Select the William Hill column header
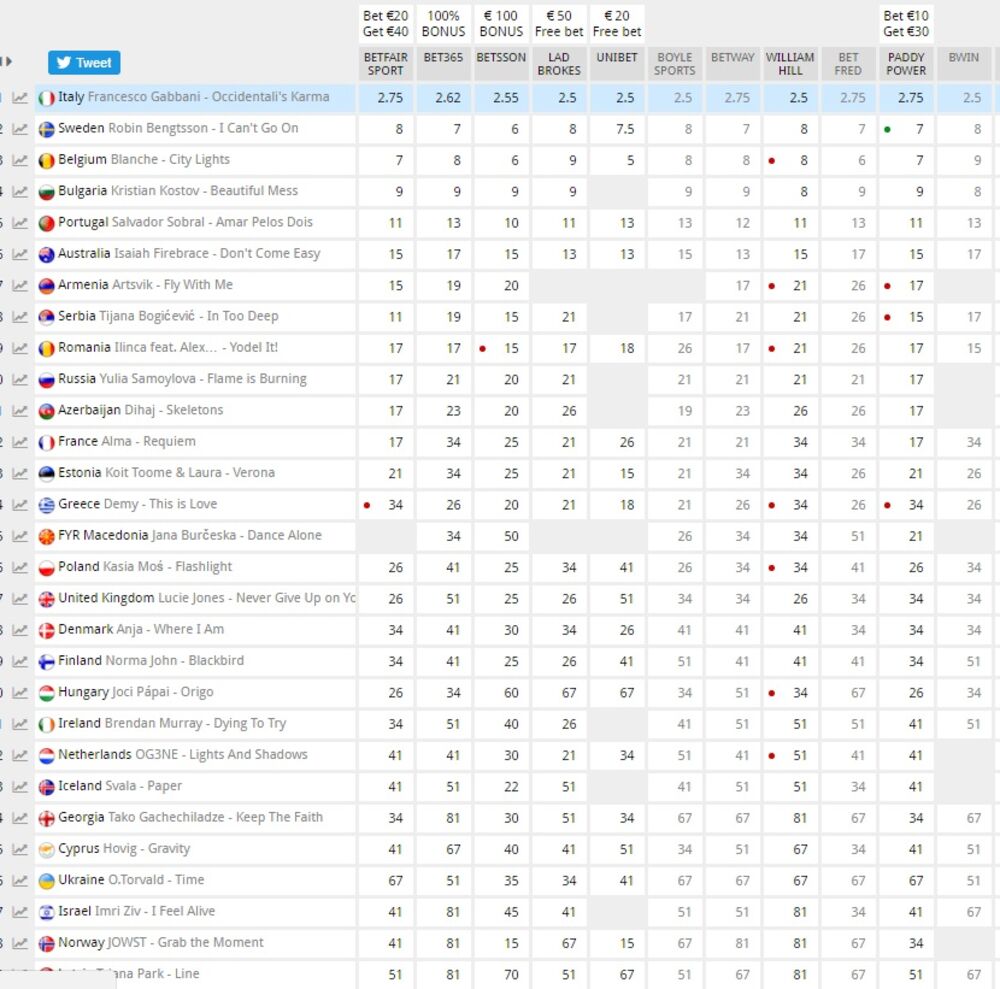Screen dimensions: 1000x989 pos(790,64)
